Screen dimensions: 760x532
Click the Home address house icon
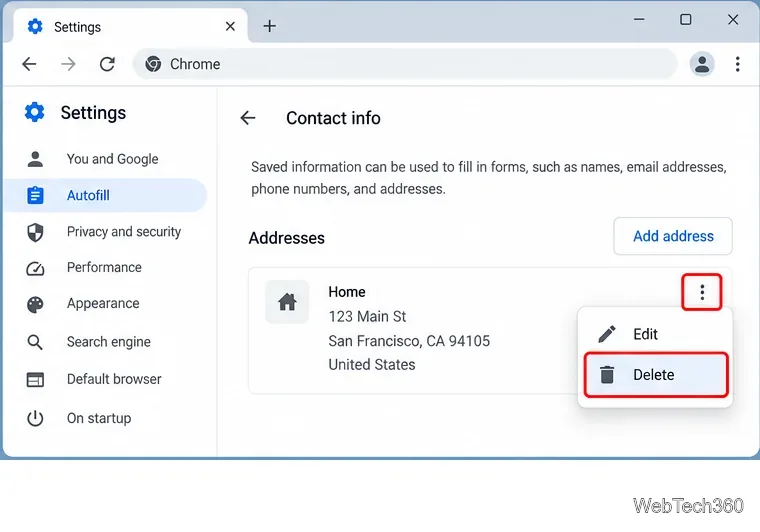click(x=287, y=301)
